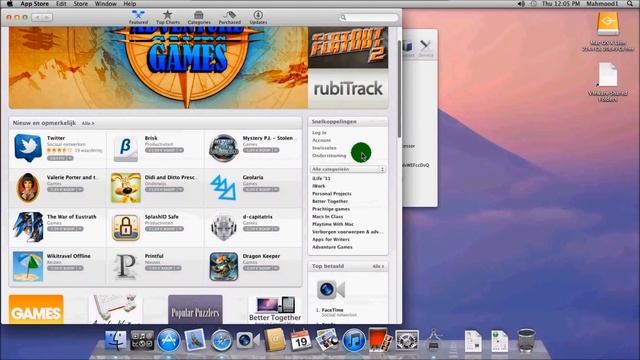640x360 pixels.
Task: Click the Twitter price button
Action: click(x=60, y=158)
